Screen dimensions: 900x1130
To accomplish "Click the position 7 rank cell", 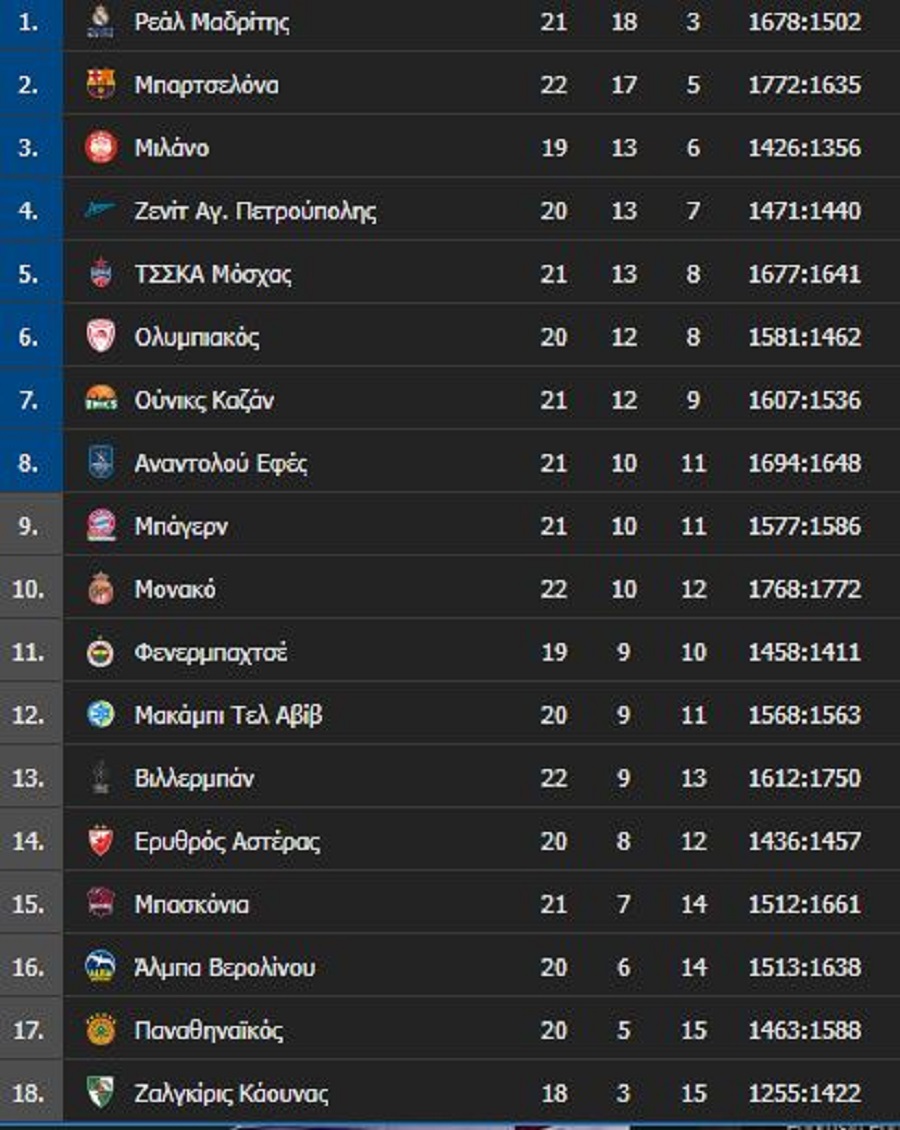I will [x=30, y=400].
